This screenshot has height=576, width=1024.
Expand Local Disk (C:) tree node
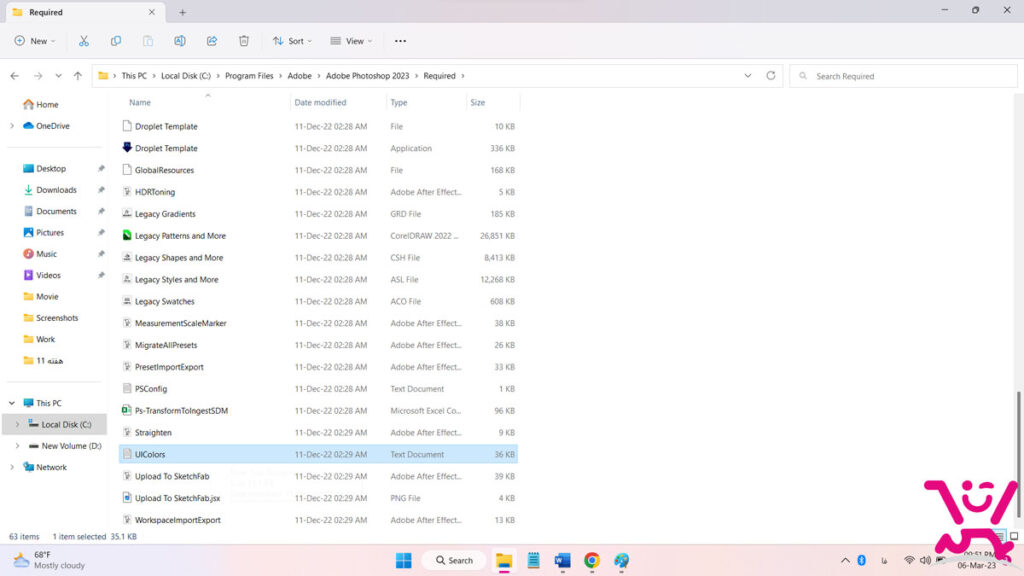tap(18, 424)
